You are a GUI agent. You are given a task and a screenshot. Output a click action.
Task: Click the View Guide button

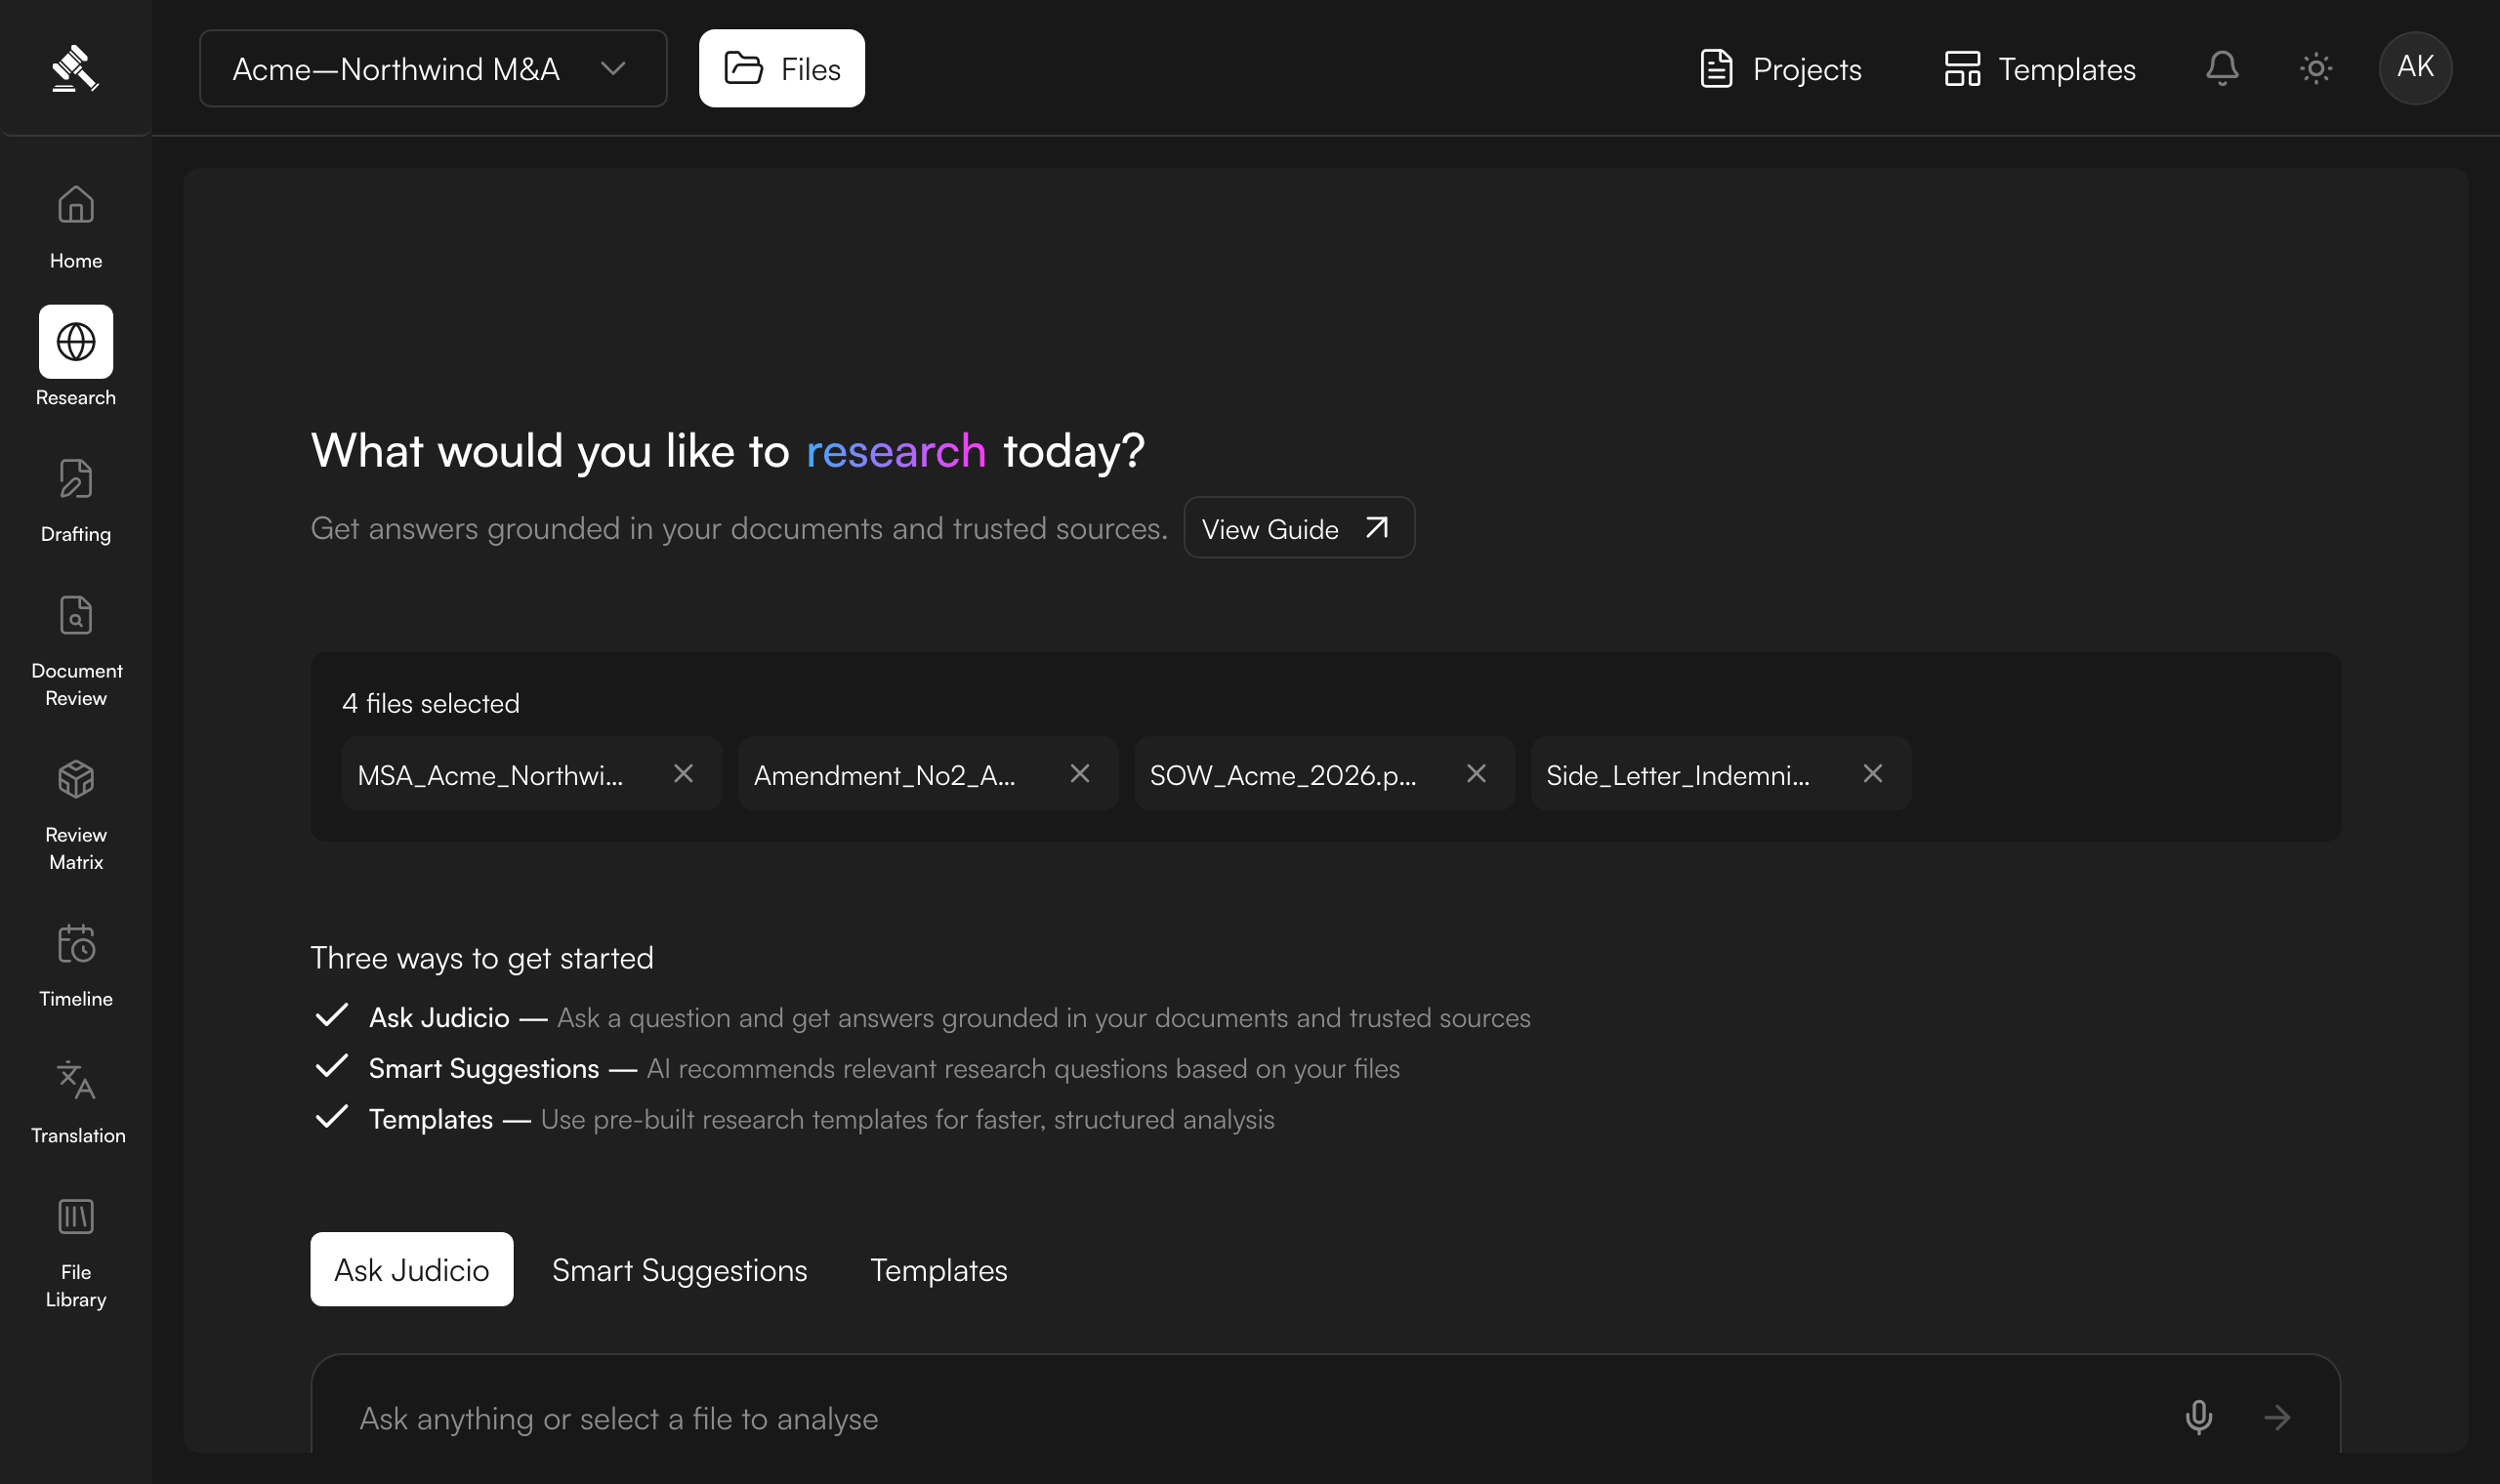pos(1298,528)
